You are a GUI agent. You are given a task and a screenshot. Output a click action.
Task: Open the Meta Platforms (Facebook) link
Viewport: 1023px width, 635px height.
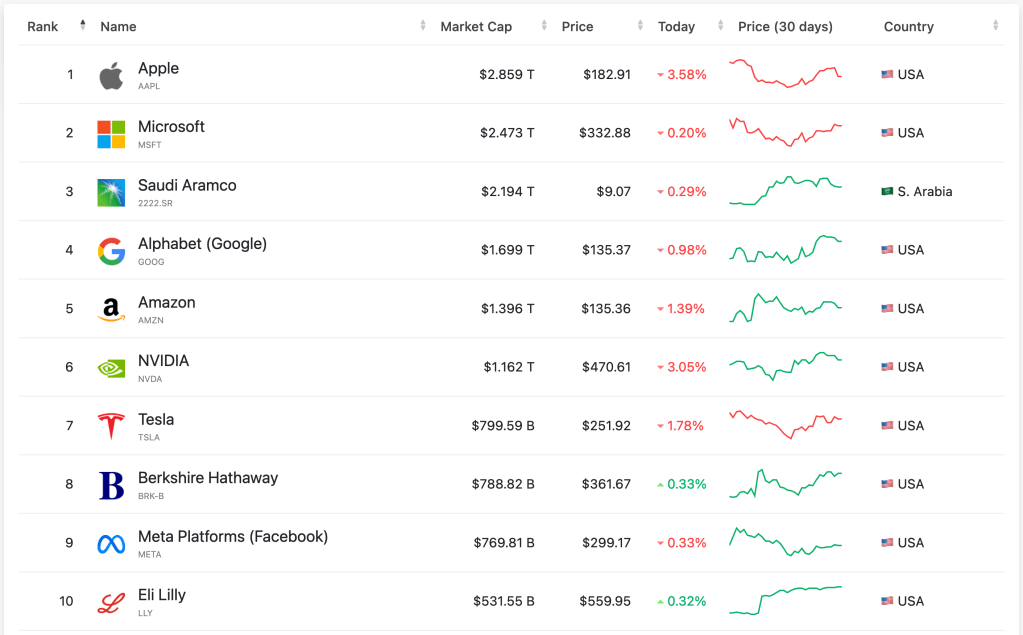tap(232, 537)
